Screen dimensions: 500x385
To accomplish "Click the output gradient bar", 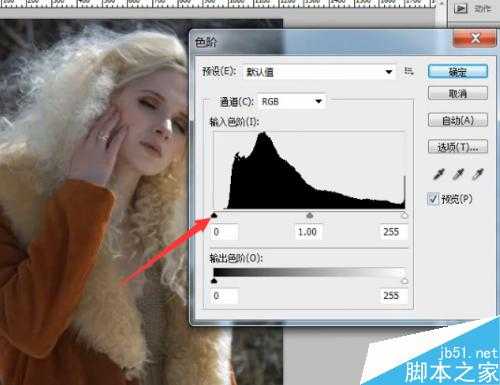I will coord(310,272).
